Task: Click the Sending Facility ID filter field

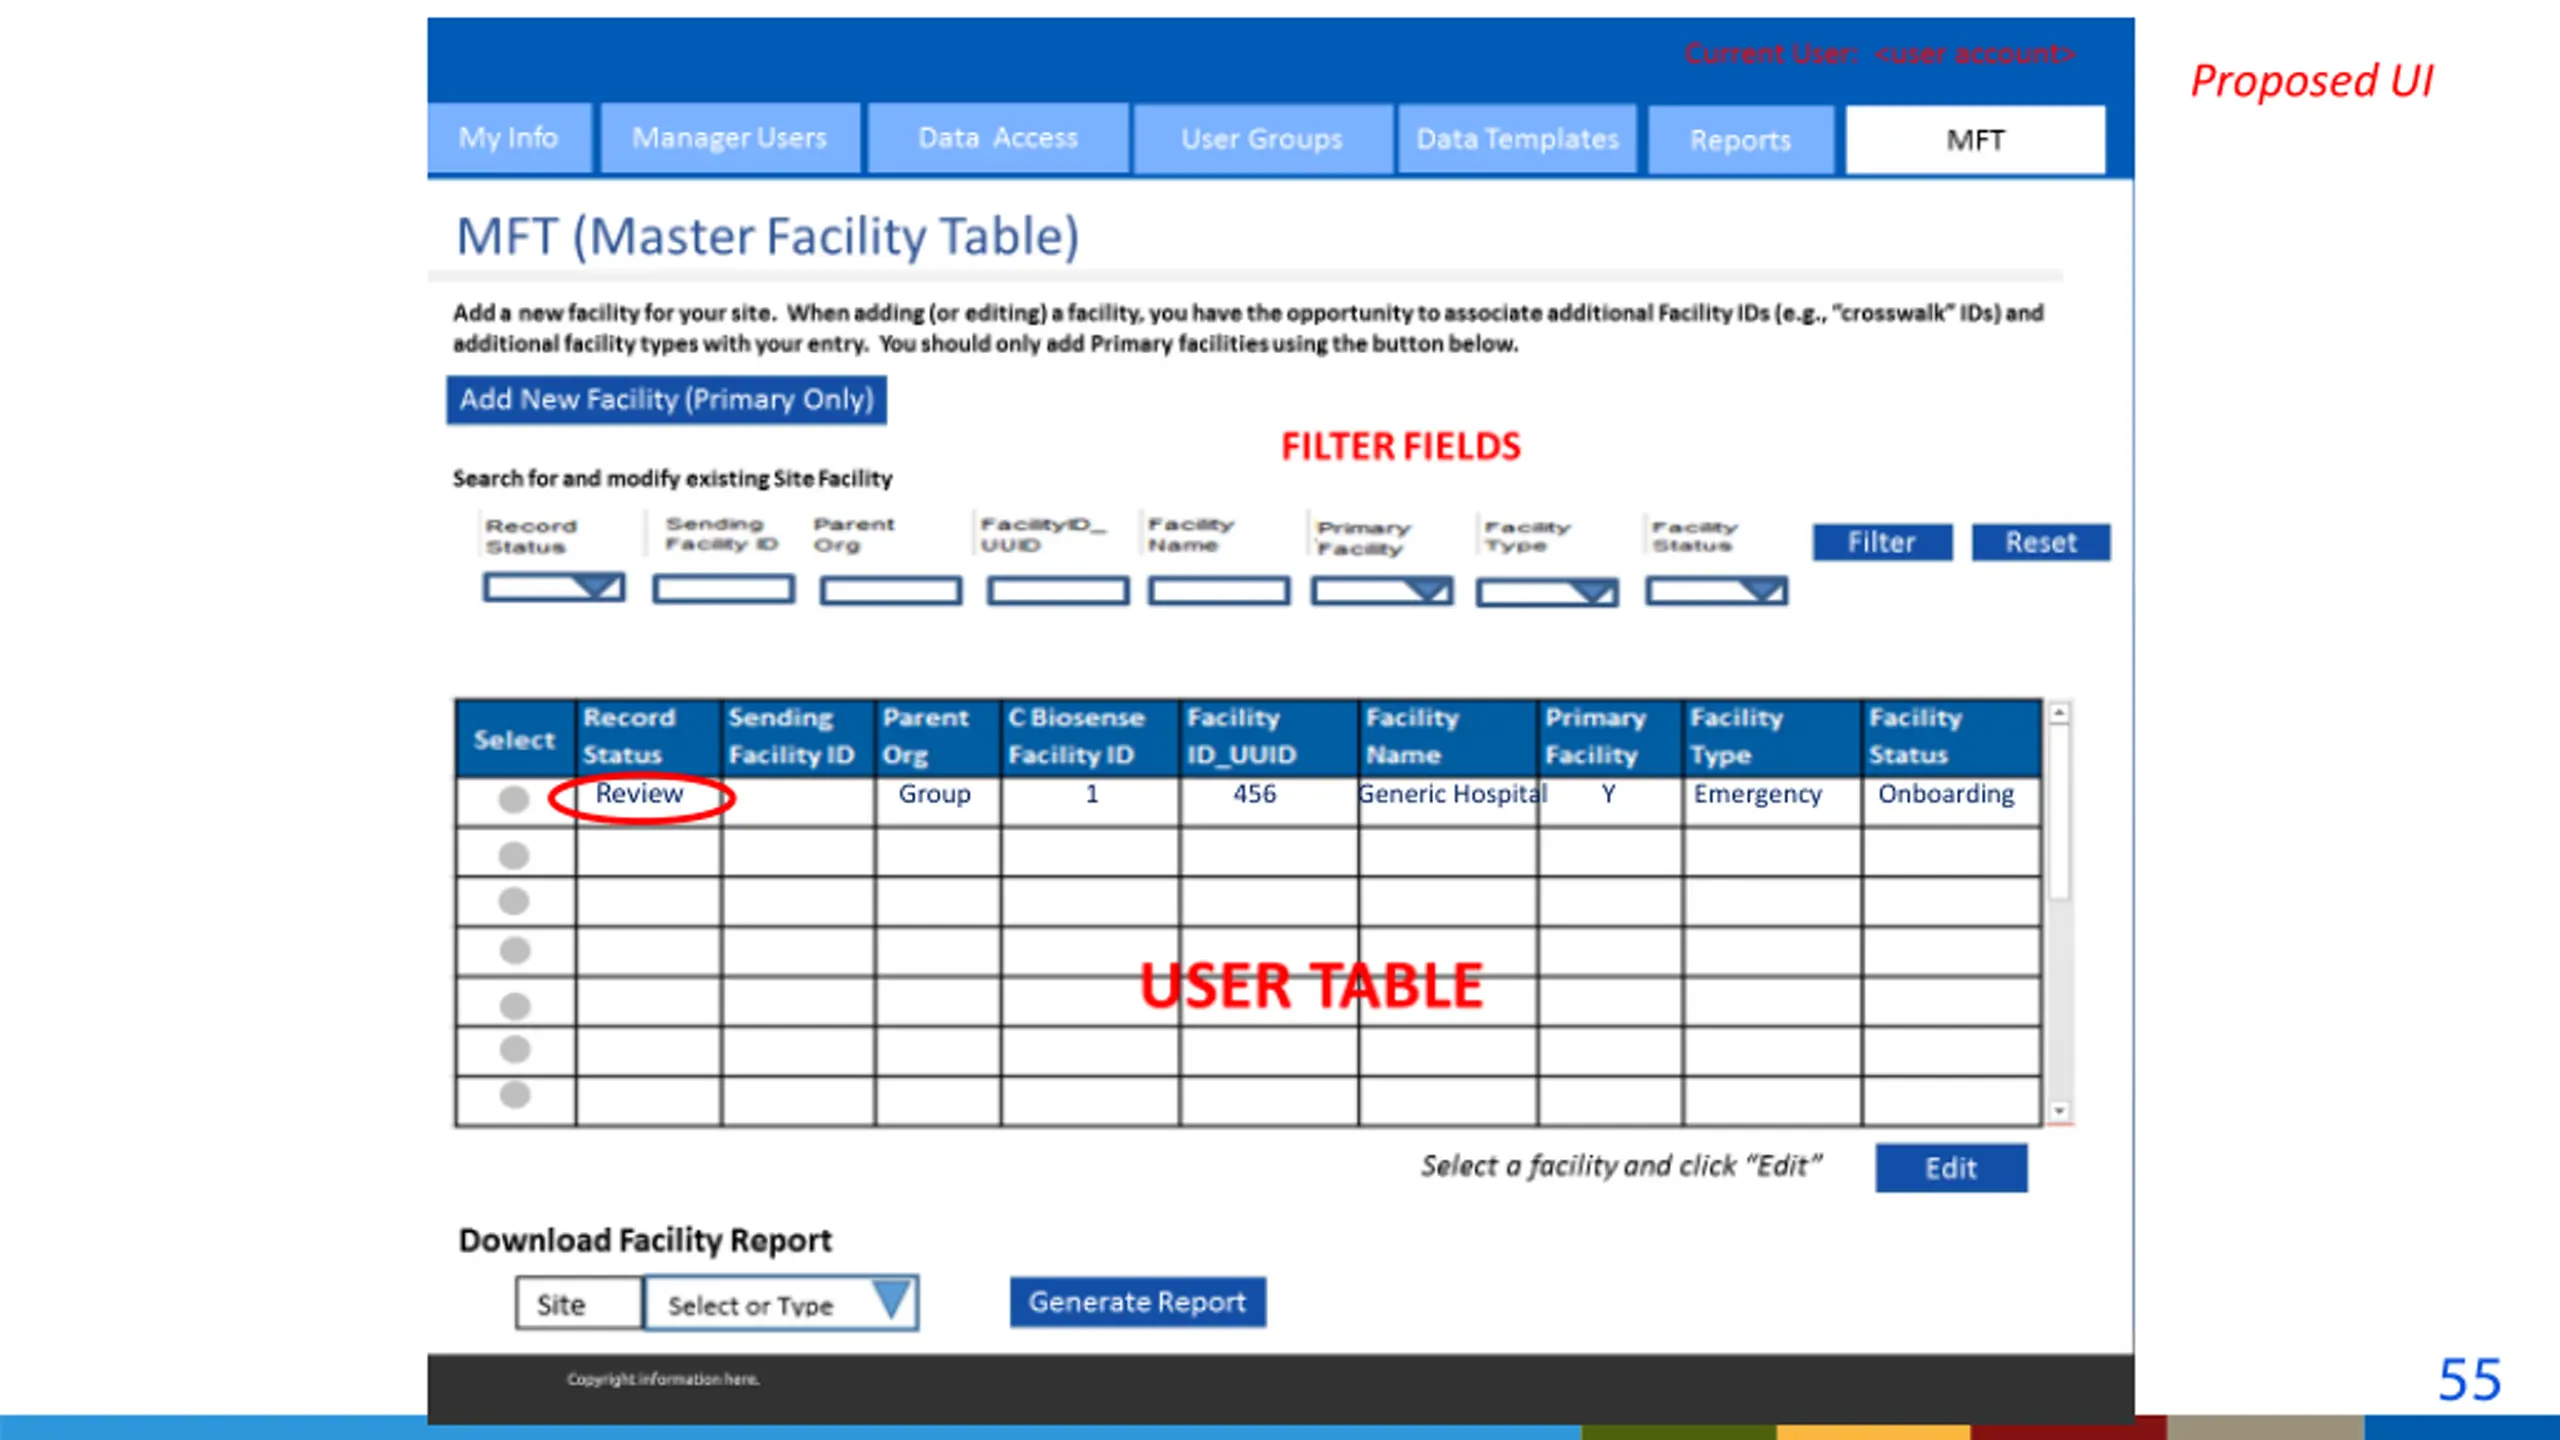Action: click(723, 589)
